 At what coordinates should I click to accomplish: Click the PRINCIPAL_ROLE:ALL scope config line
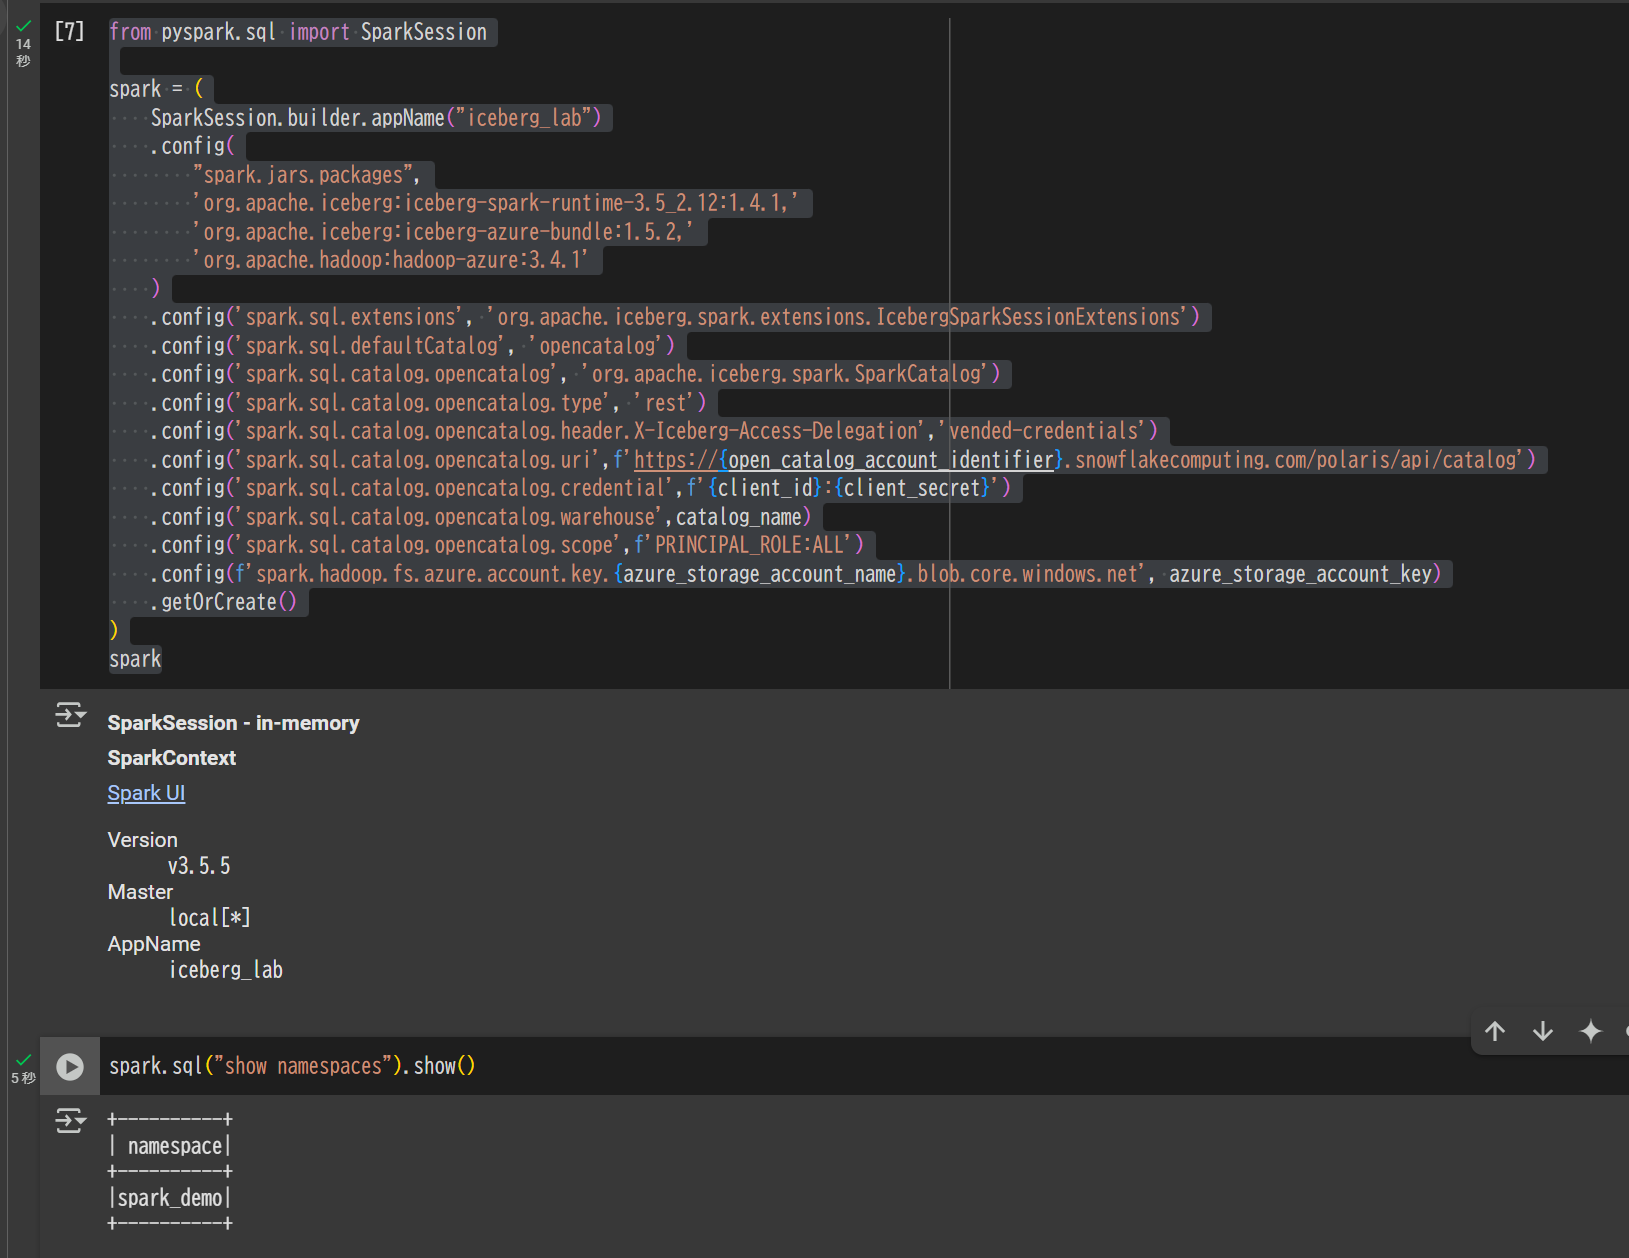click(507, 545)
